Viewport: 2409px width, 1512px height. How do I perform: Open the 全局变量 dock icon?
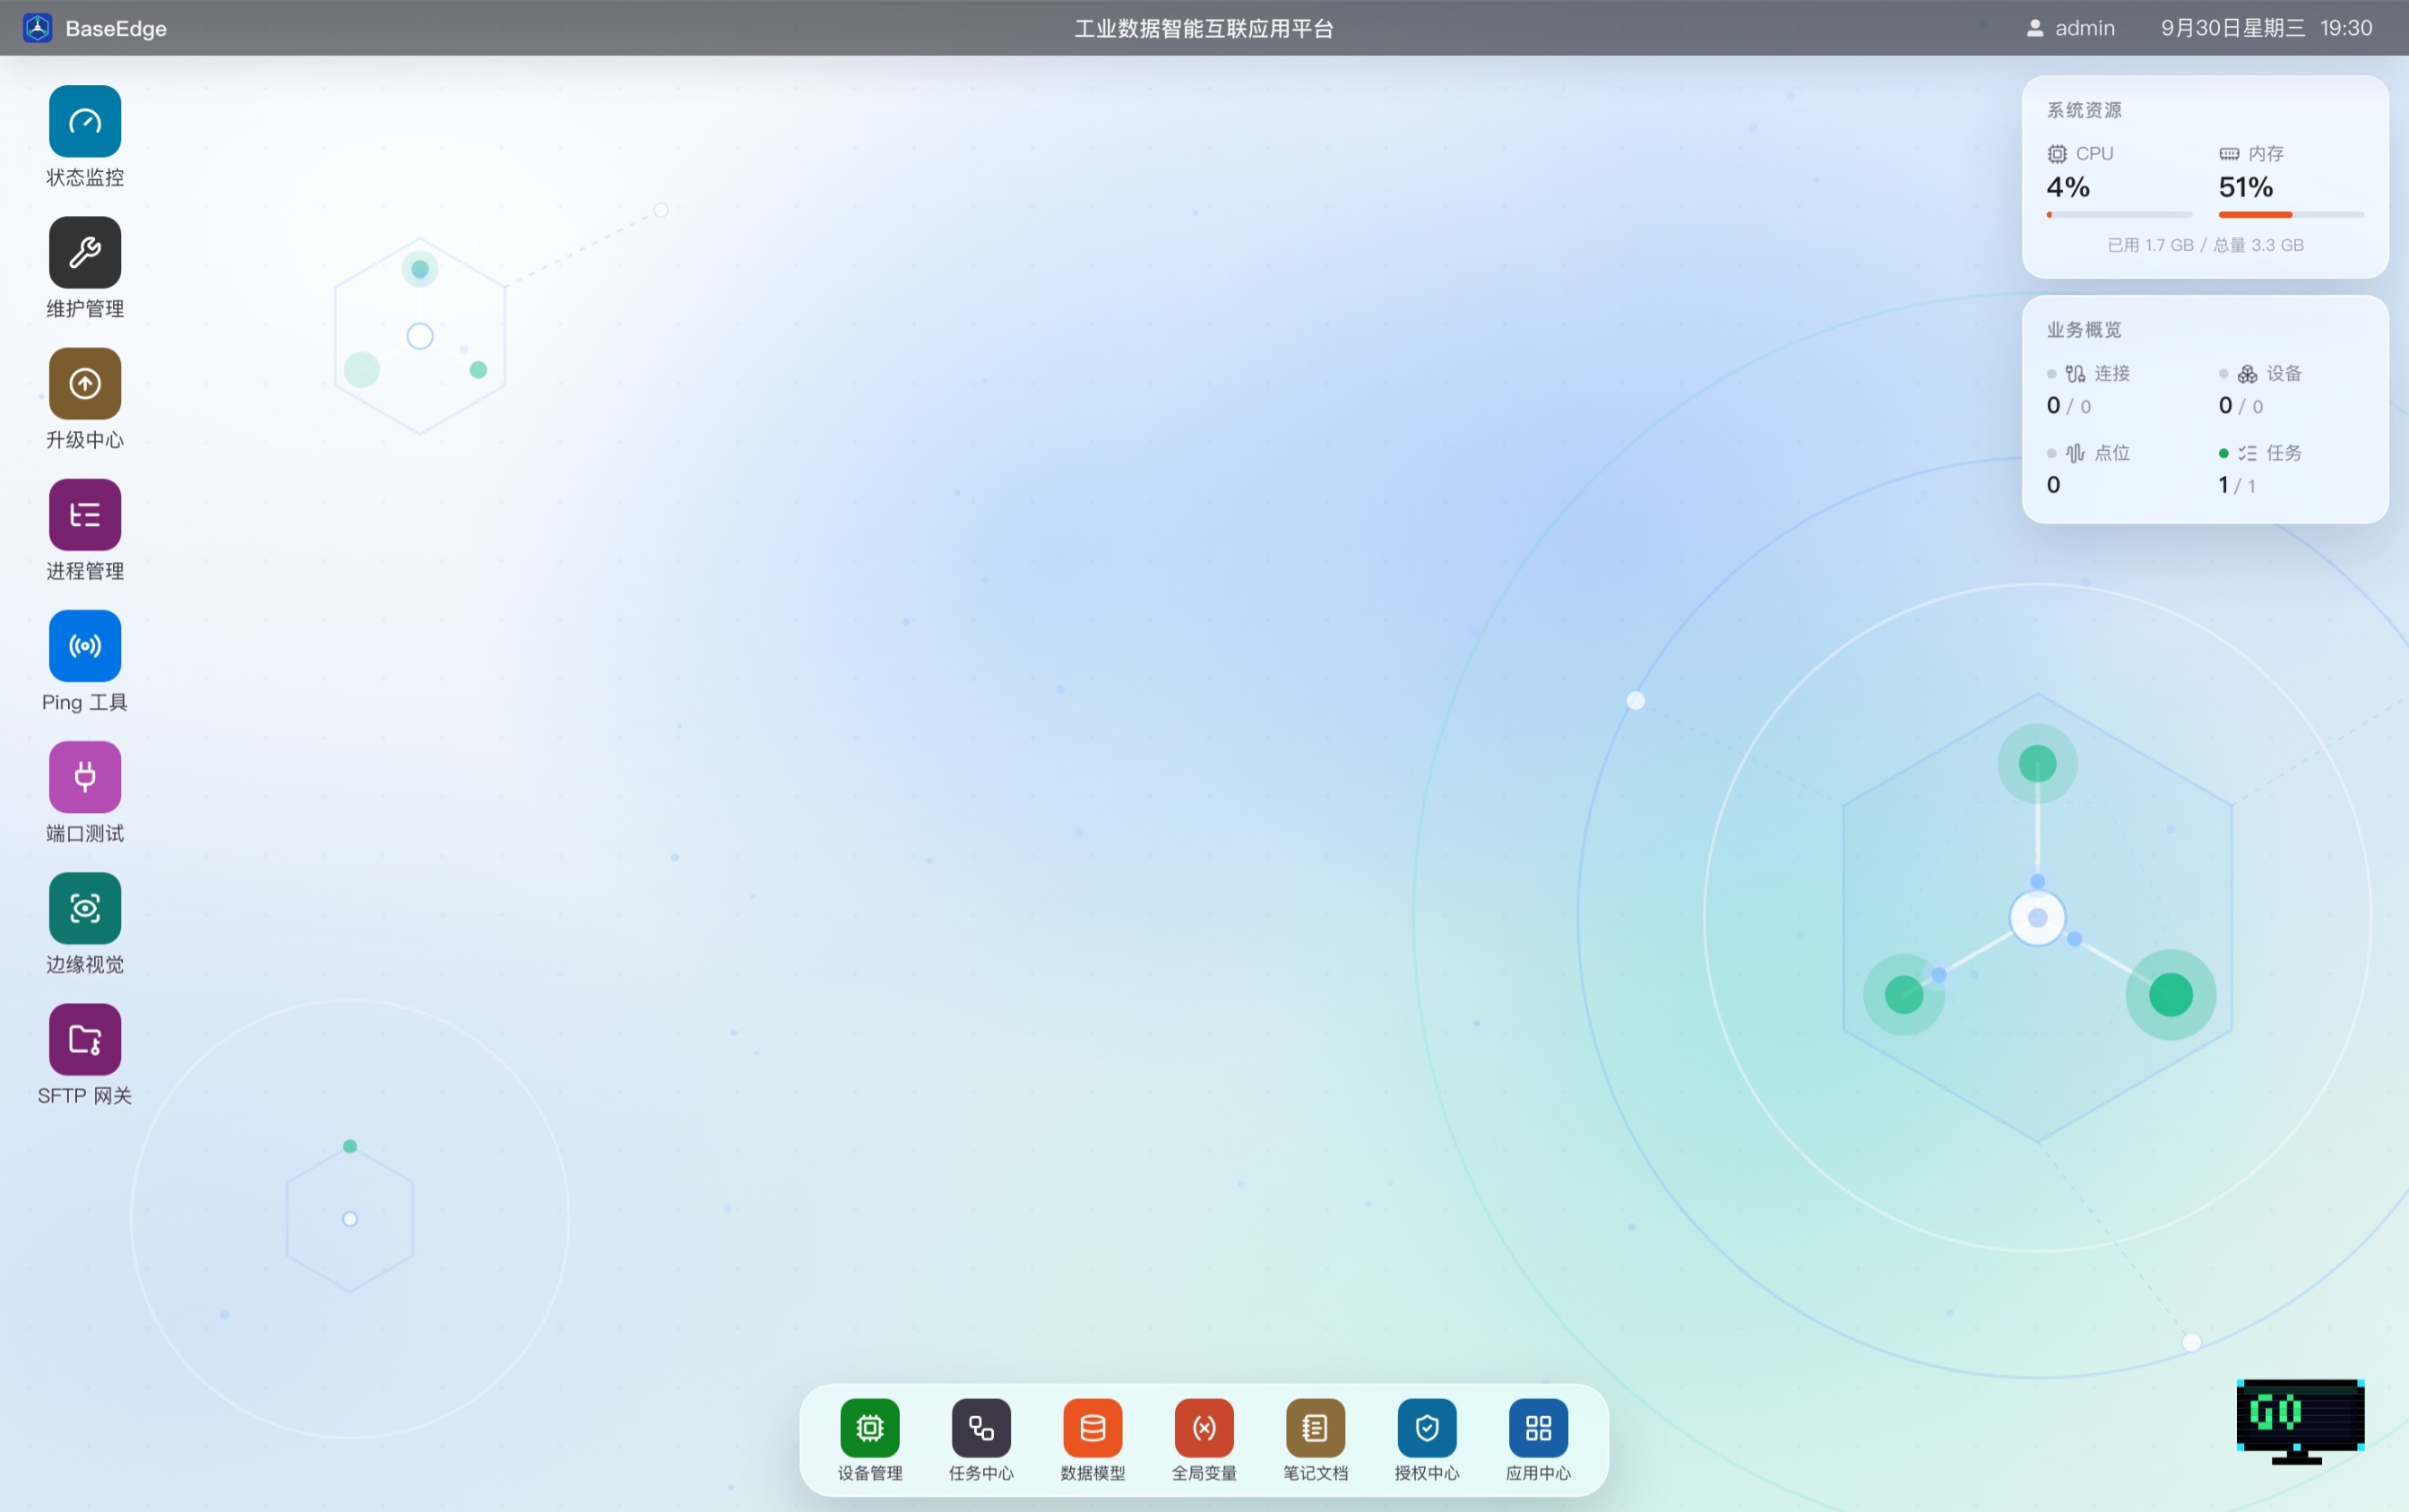[x=1204, y=1427]
